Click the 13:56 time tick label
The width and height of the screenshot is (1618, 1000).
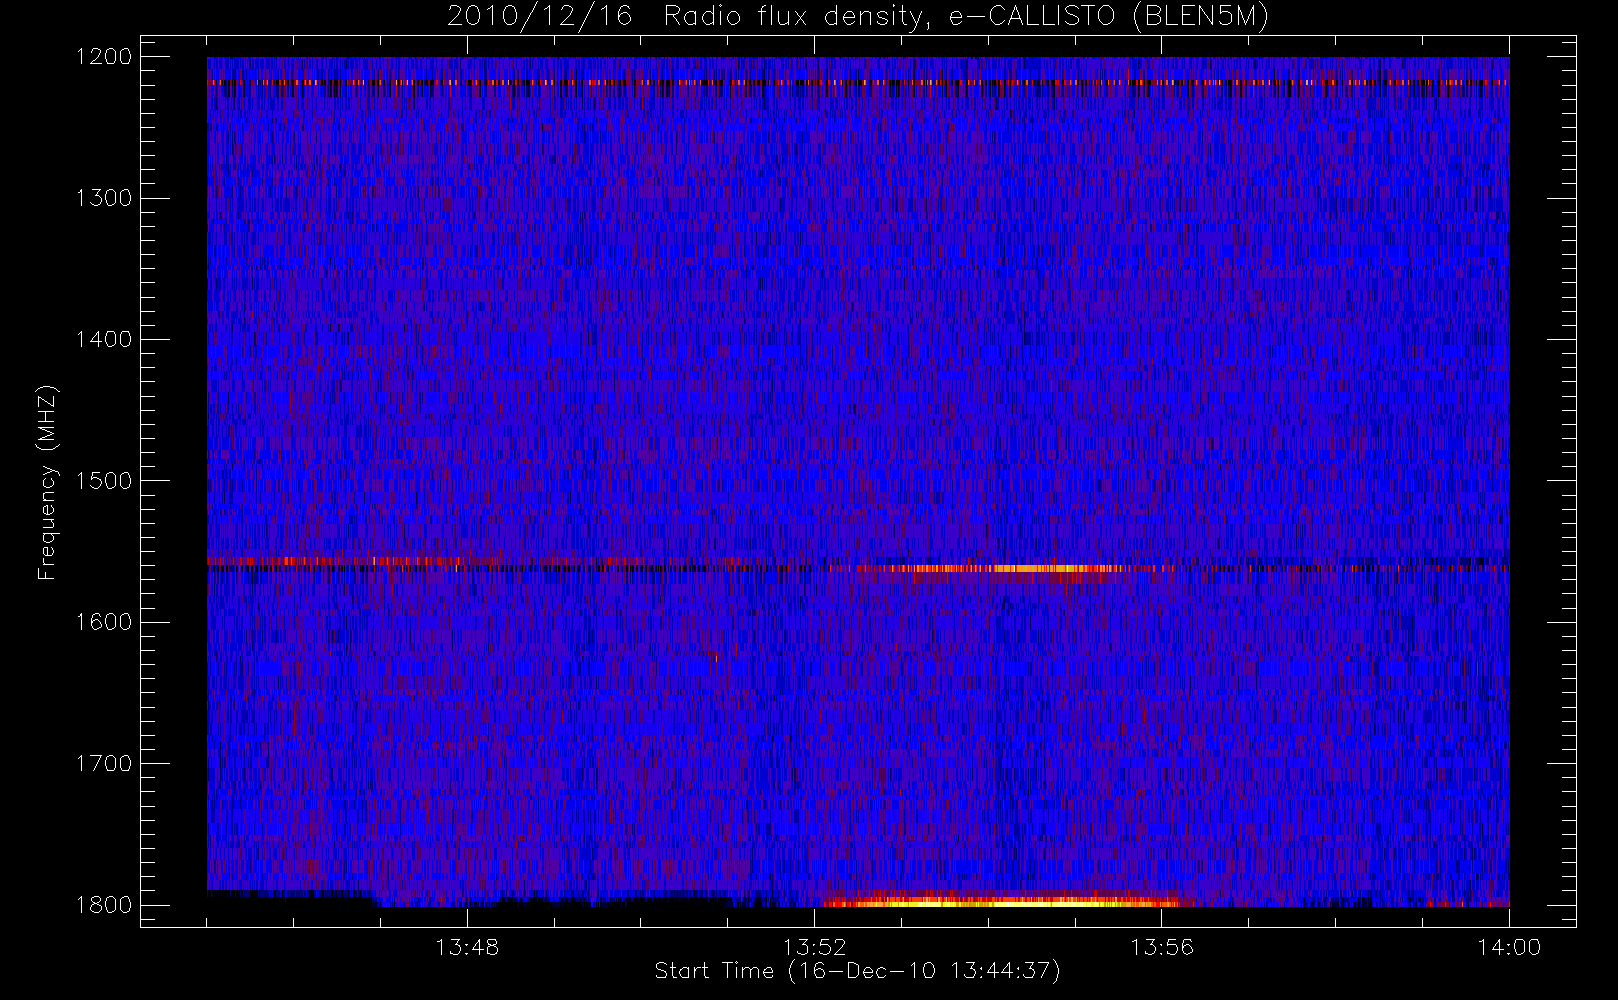point(1162,947)
